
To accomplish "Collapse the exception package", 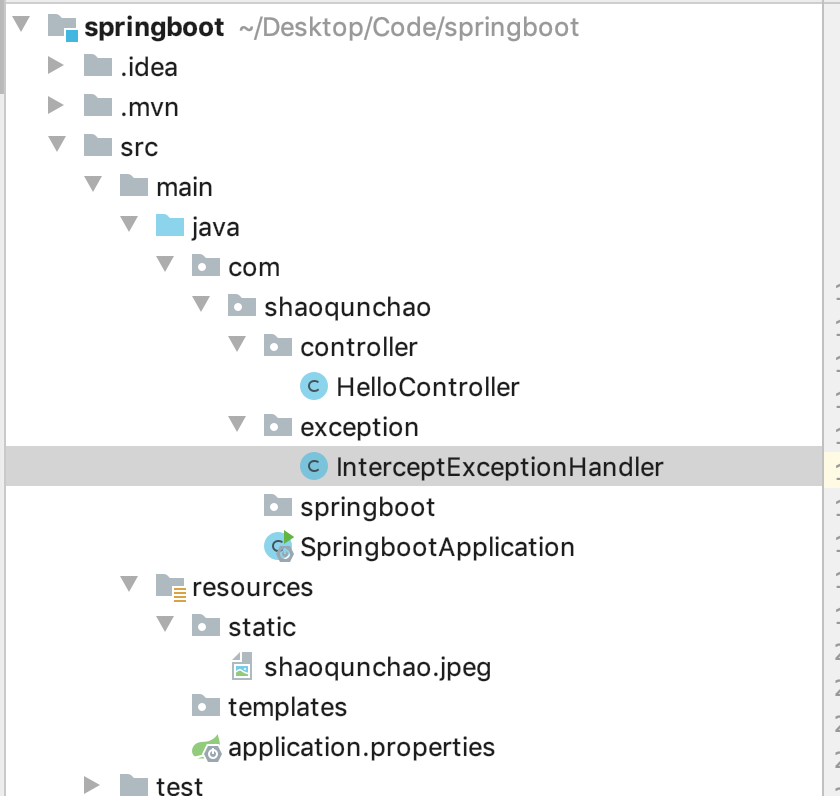I will (237, 427).
